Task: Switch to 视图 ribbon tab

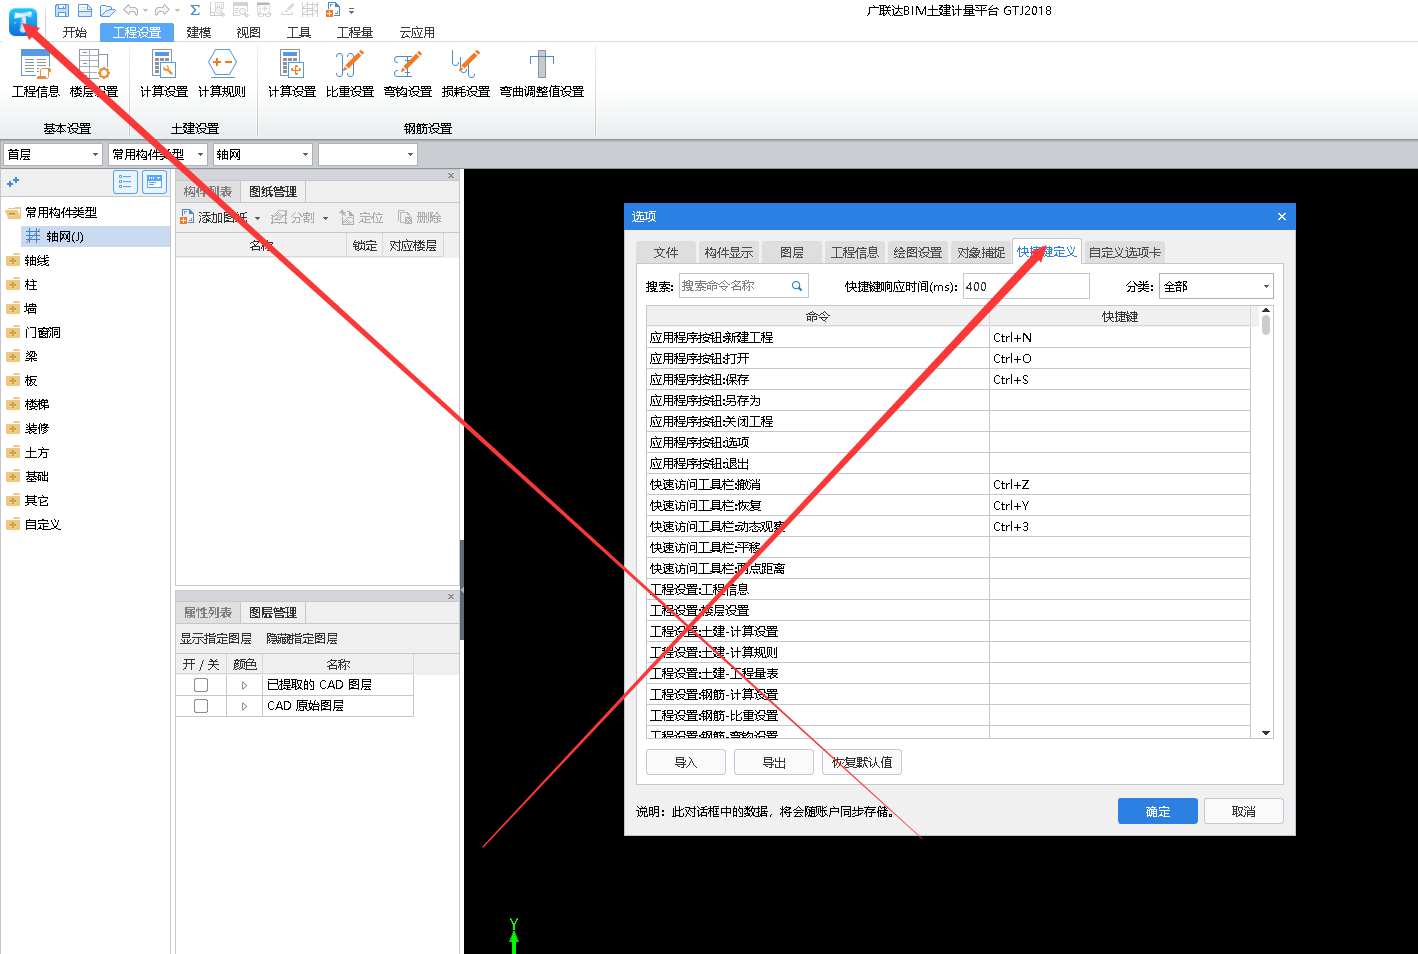Action: click(249, 32)
